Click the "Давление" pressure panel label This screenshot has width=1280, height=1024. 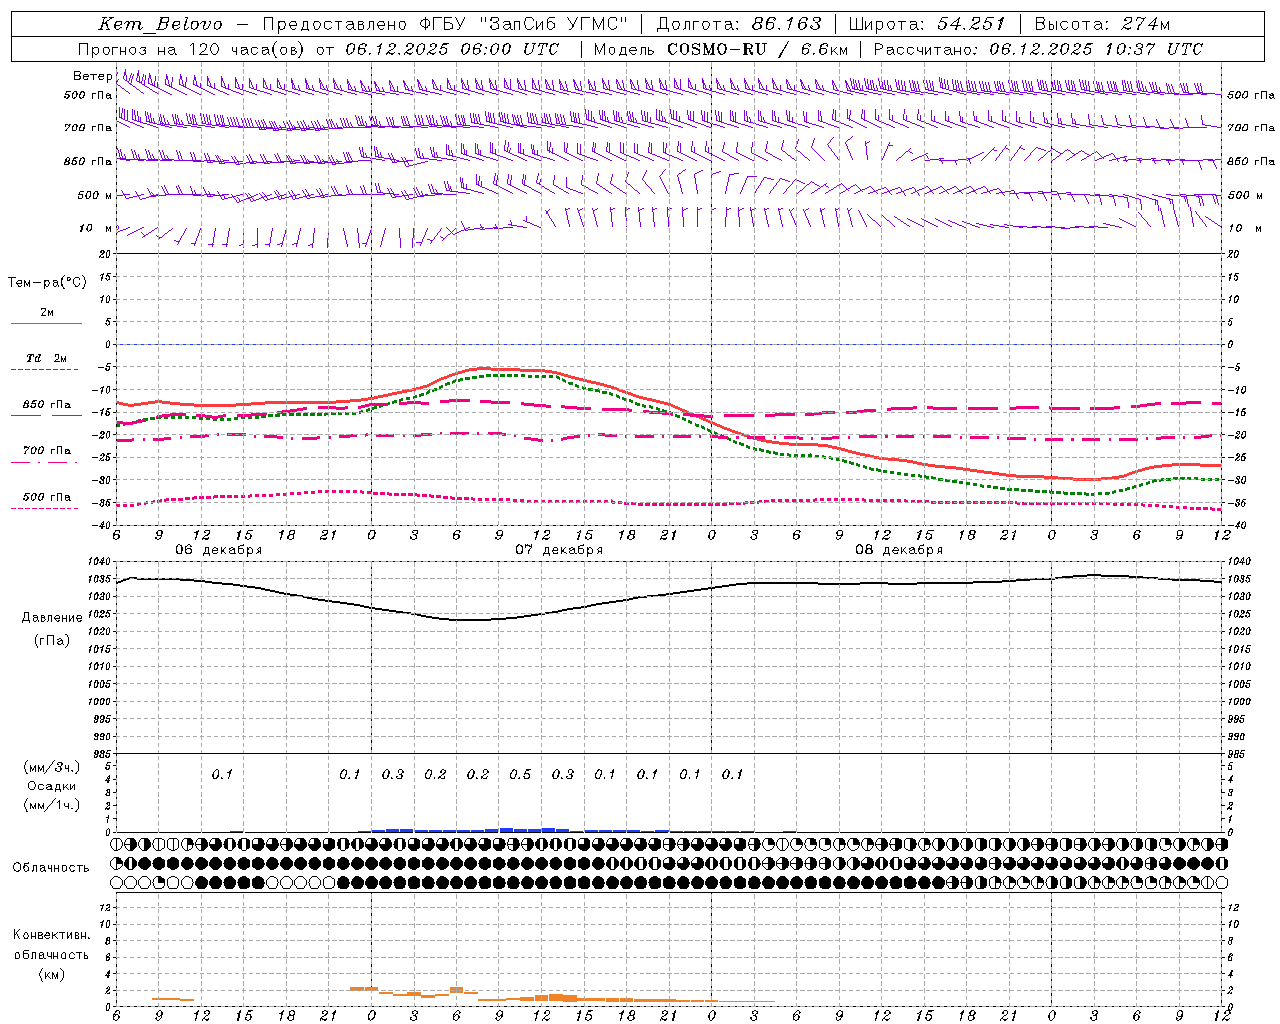[x=52, y=618]
